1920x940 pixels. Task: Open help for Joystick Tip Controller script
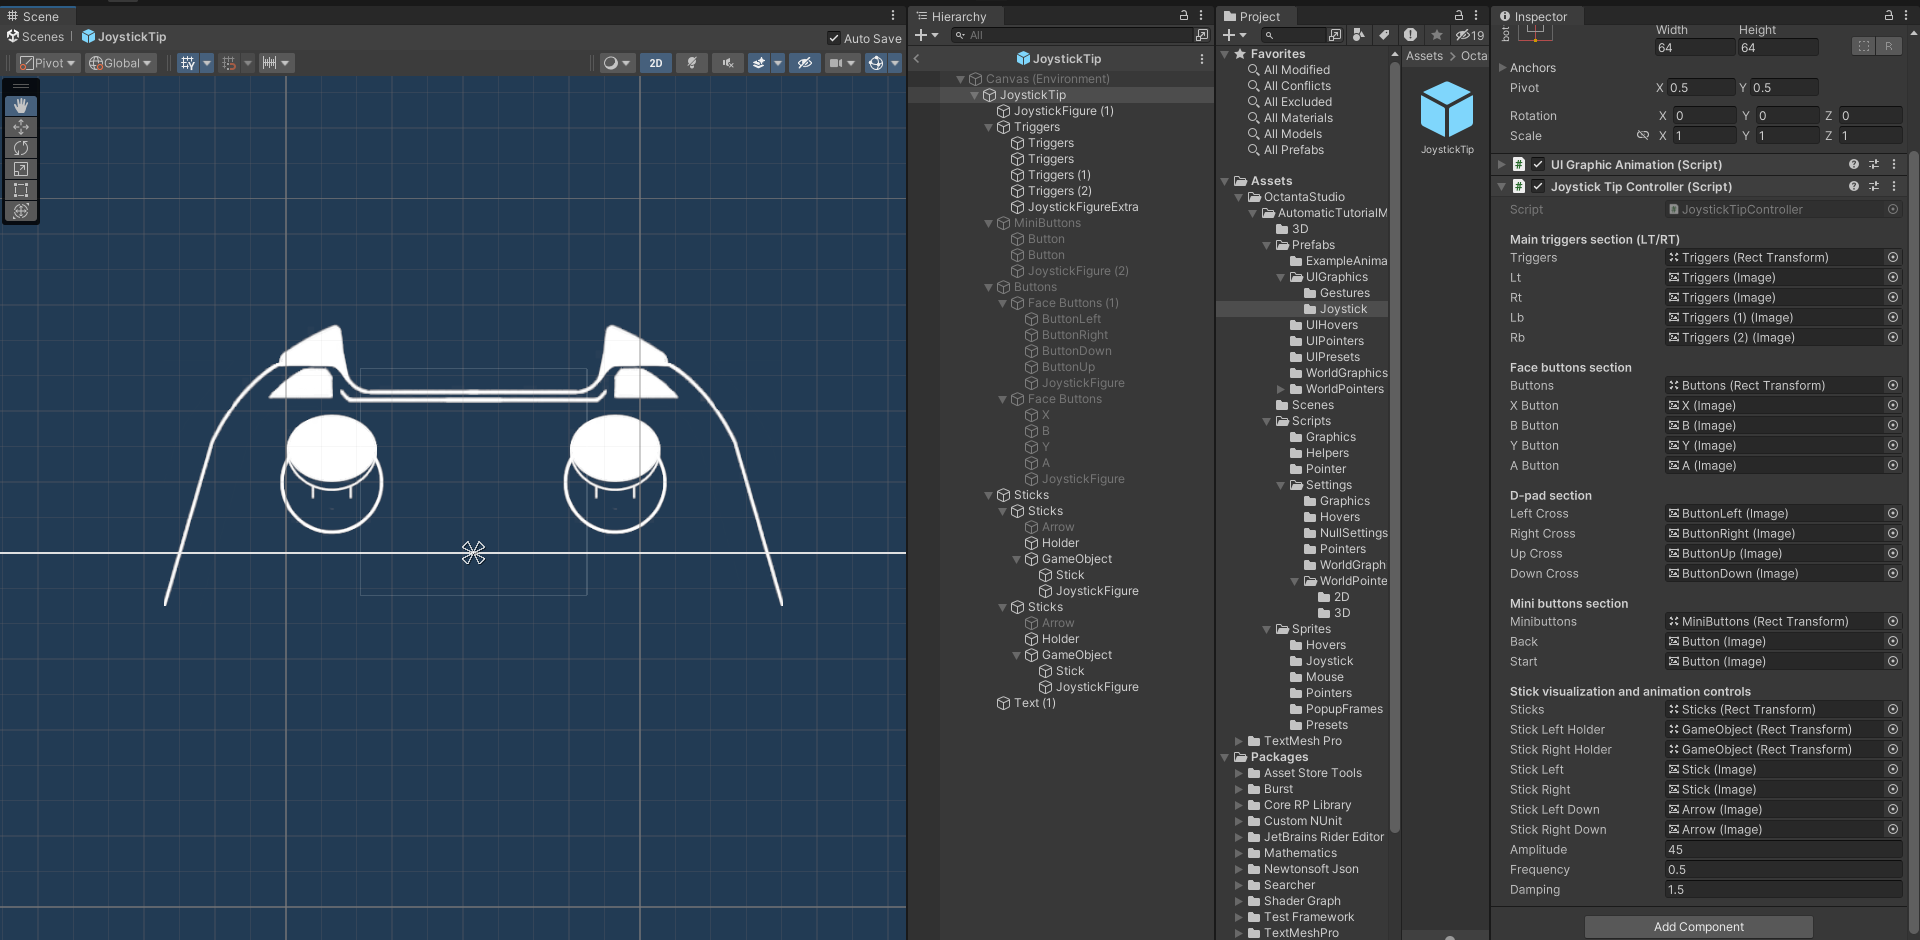[1854, 187]
